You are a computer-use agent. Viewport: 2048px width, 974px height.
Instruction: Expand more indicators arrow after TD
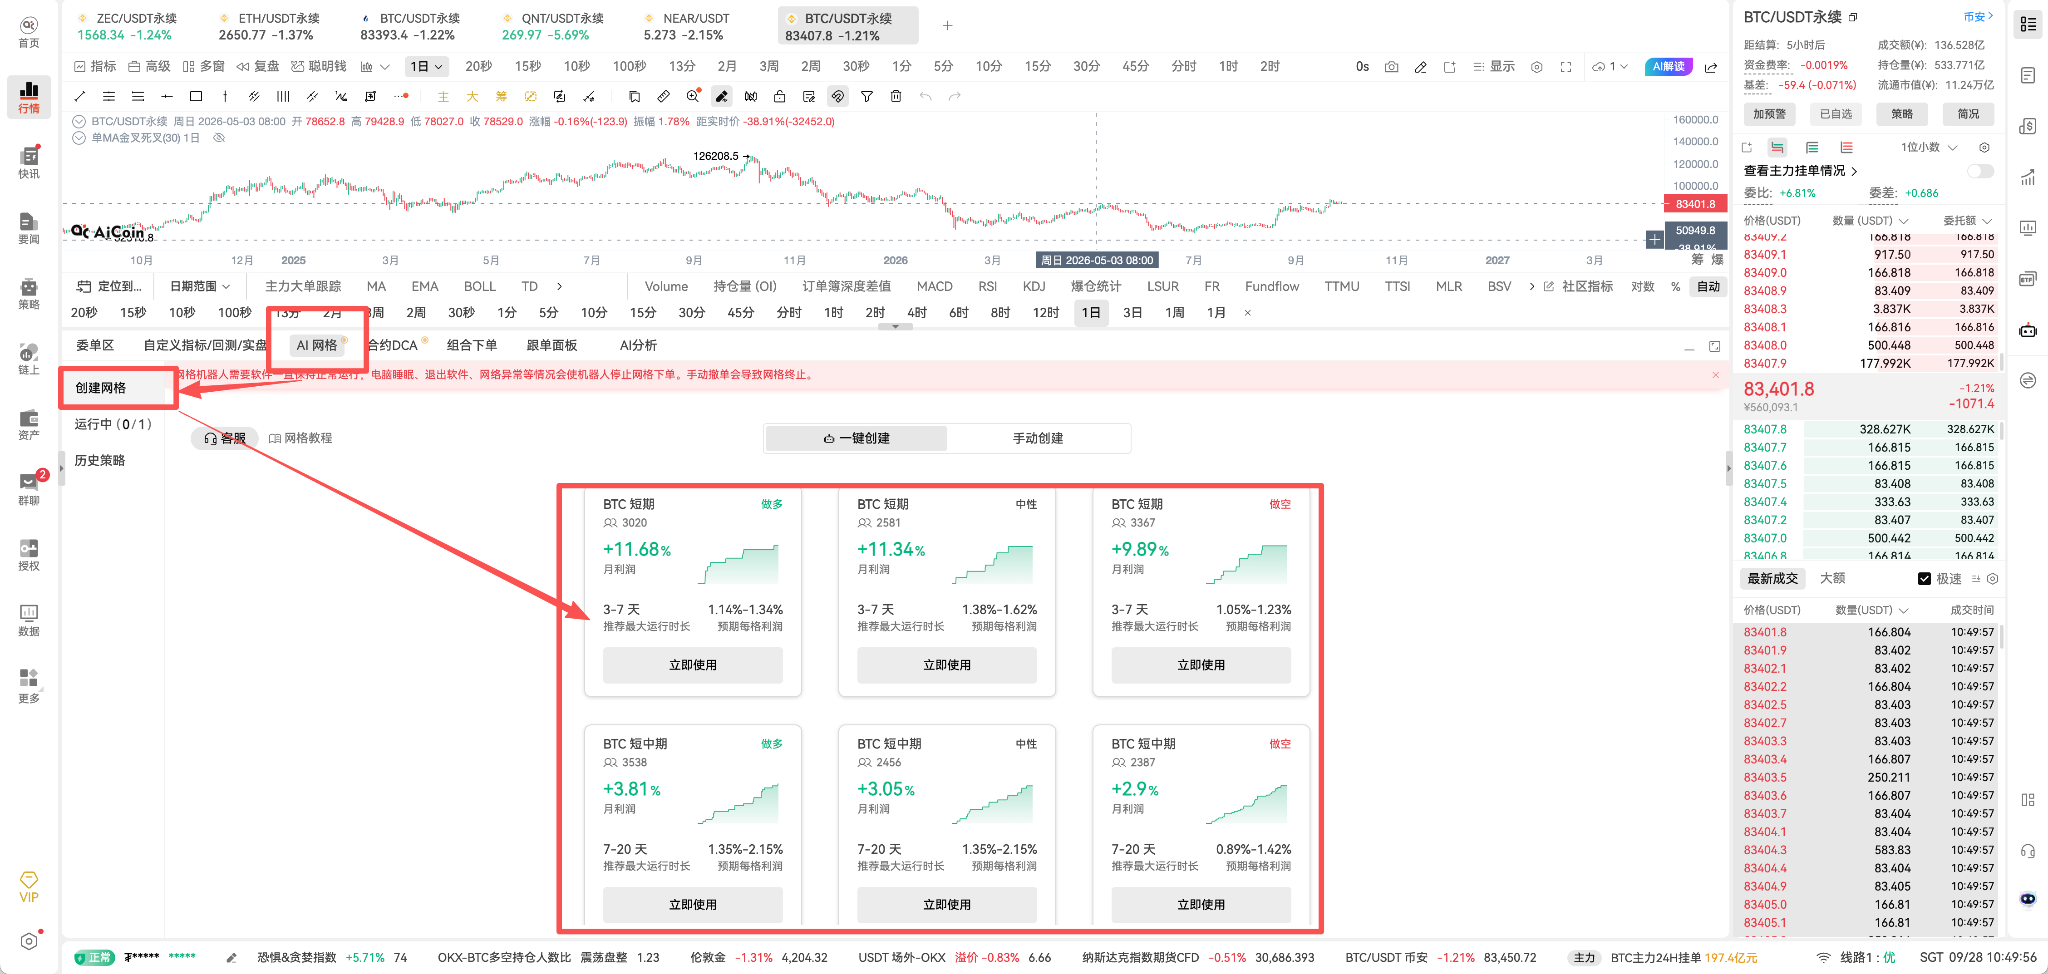pyautogui.click(x=559, y=286)
